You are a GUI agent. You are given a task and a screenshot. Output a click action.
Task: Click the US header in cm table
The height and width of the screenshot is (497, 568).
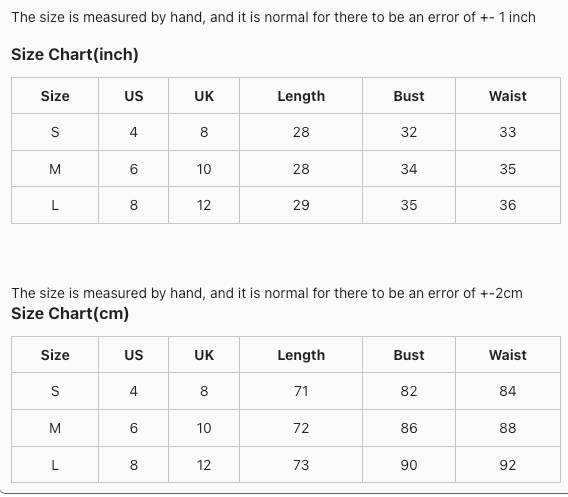tap(134, 355)
